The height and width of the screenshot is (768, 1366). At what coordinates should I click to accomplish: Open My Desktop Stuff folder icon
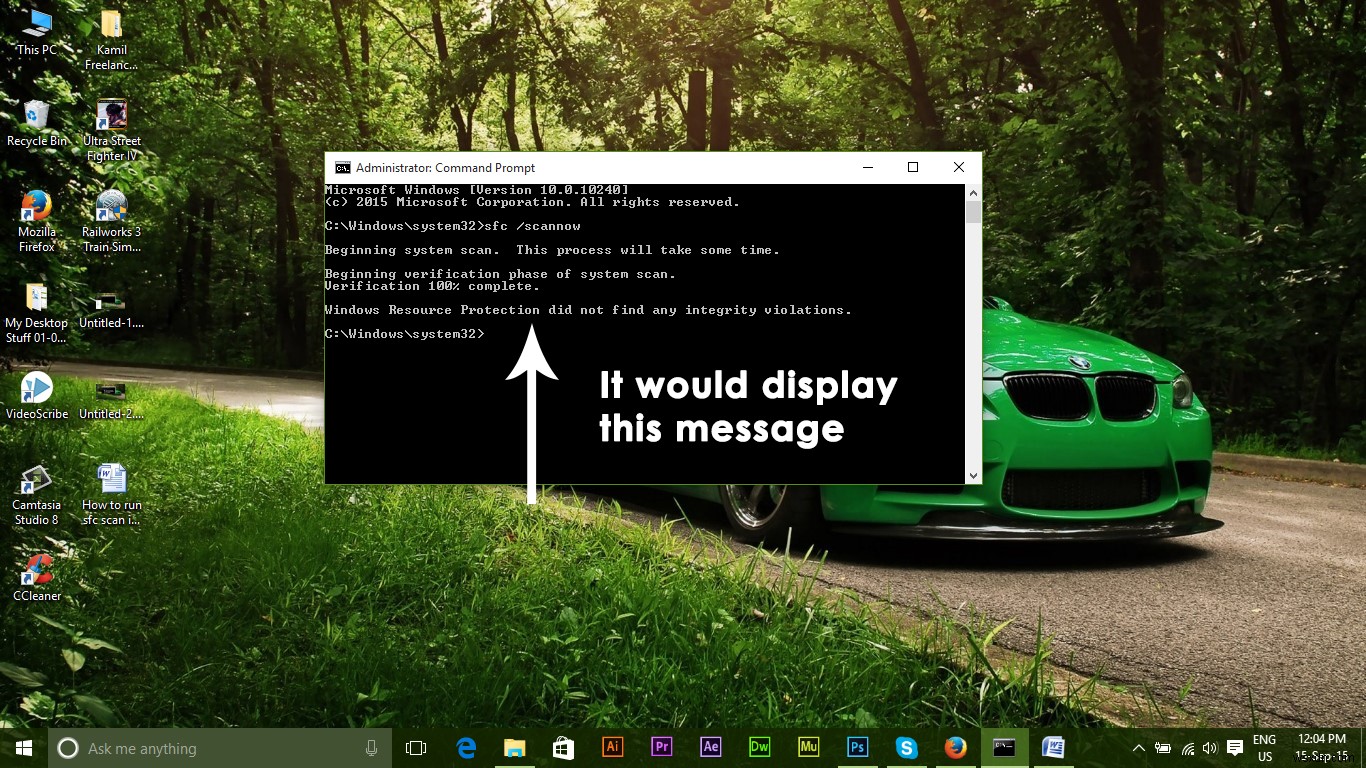point(37,313)
